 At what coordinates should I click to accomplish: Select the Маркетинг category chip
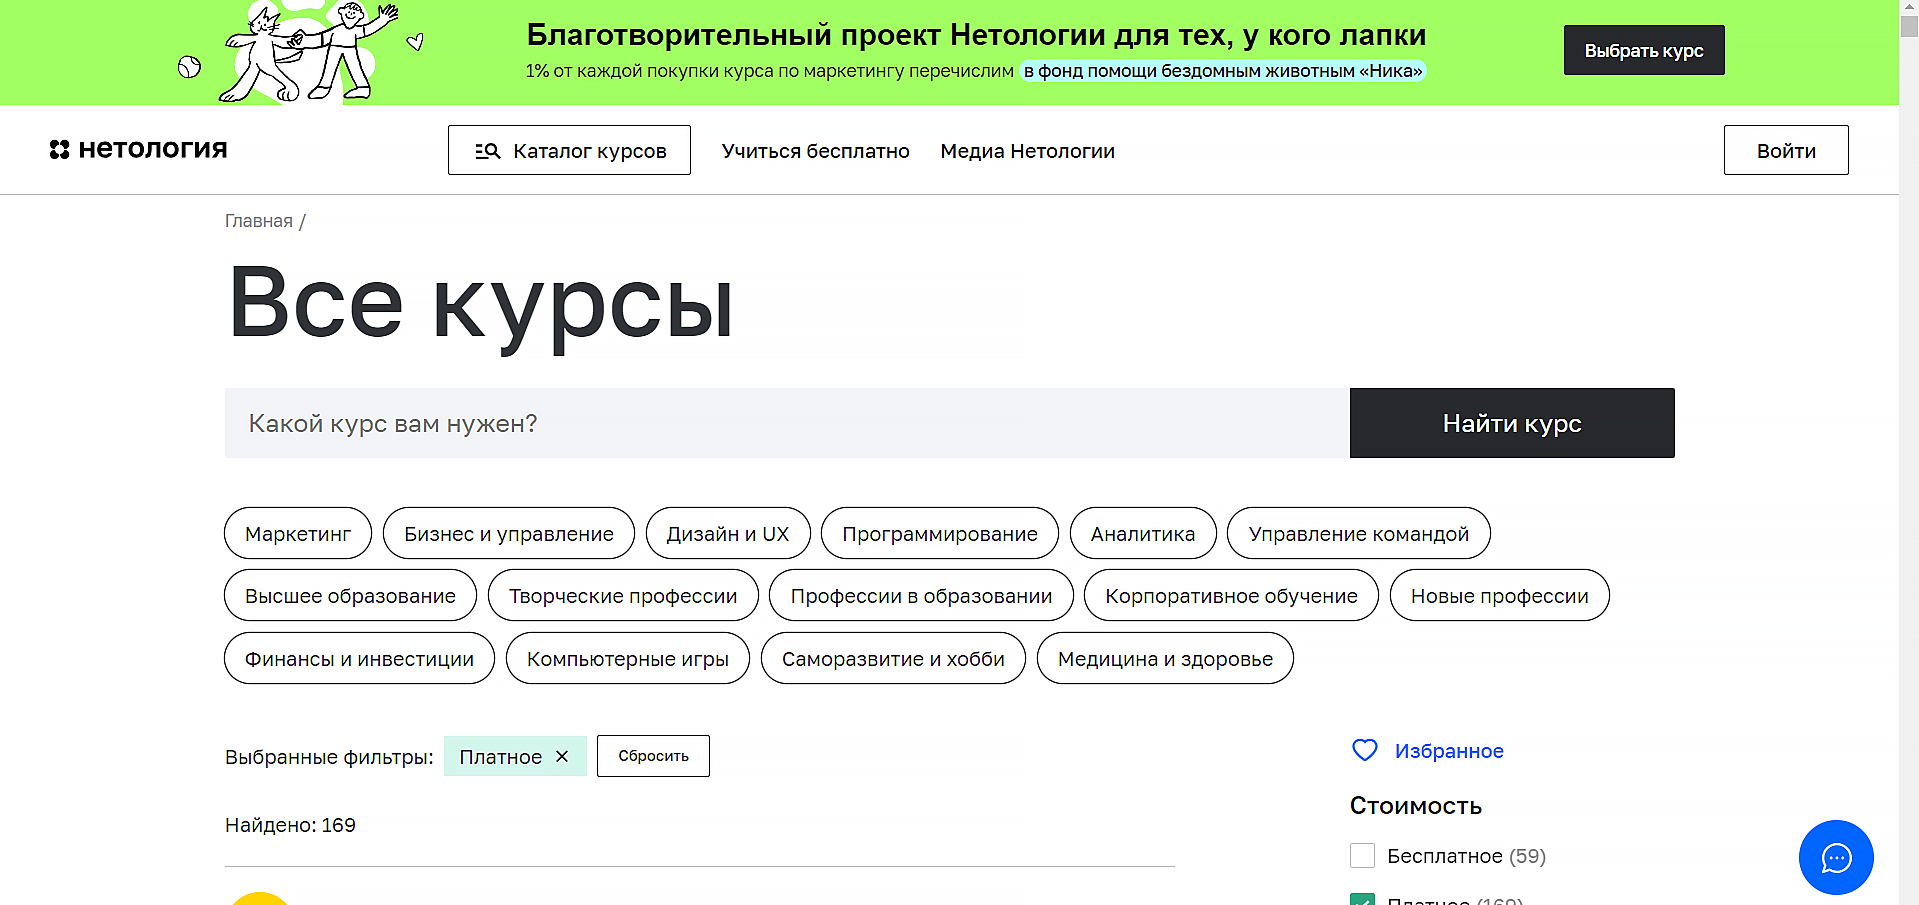pyautogui.click(x=298, y=533)
